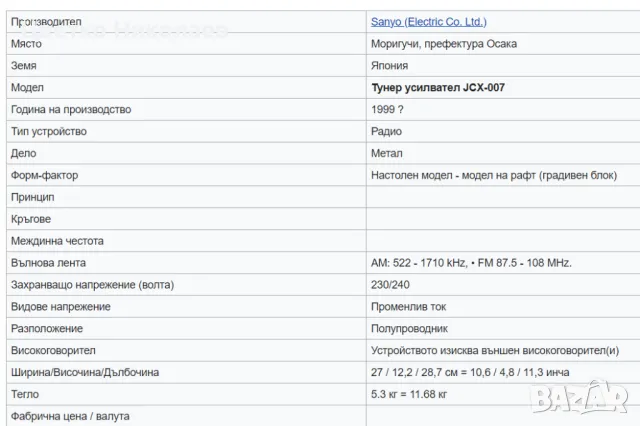The image size is (640, 426).
Task: Select the Метал value cell
Action: (386, 153)
